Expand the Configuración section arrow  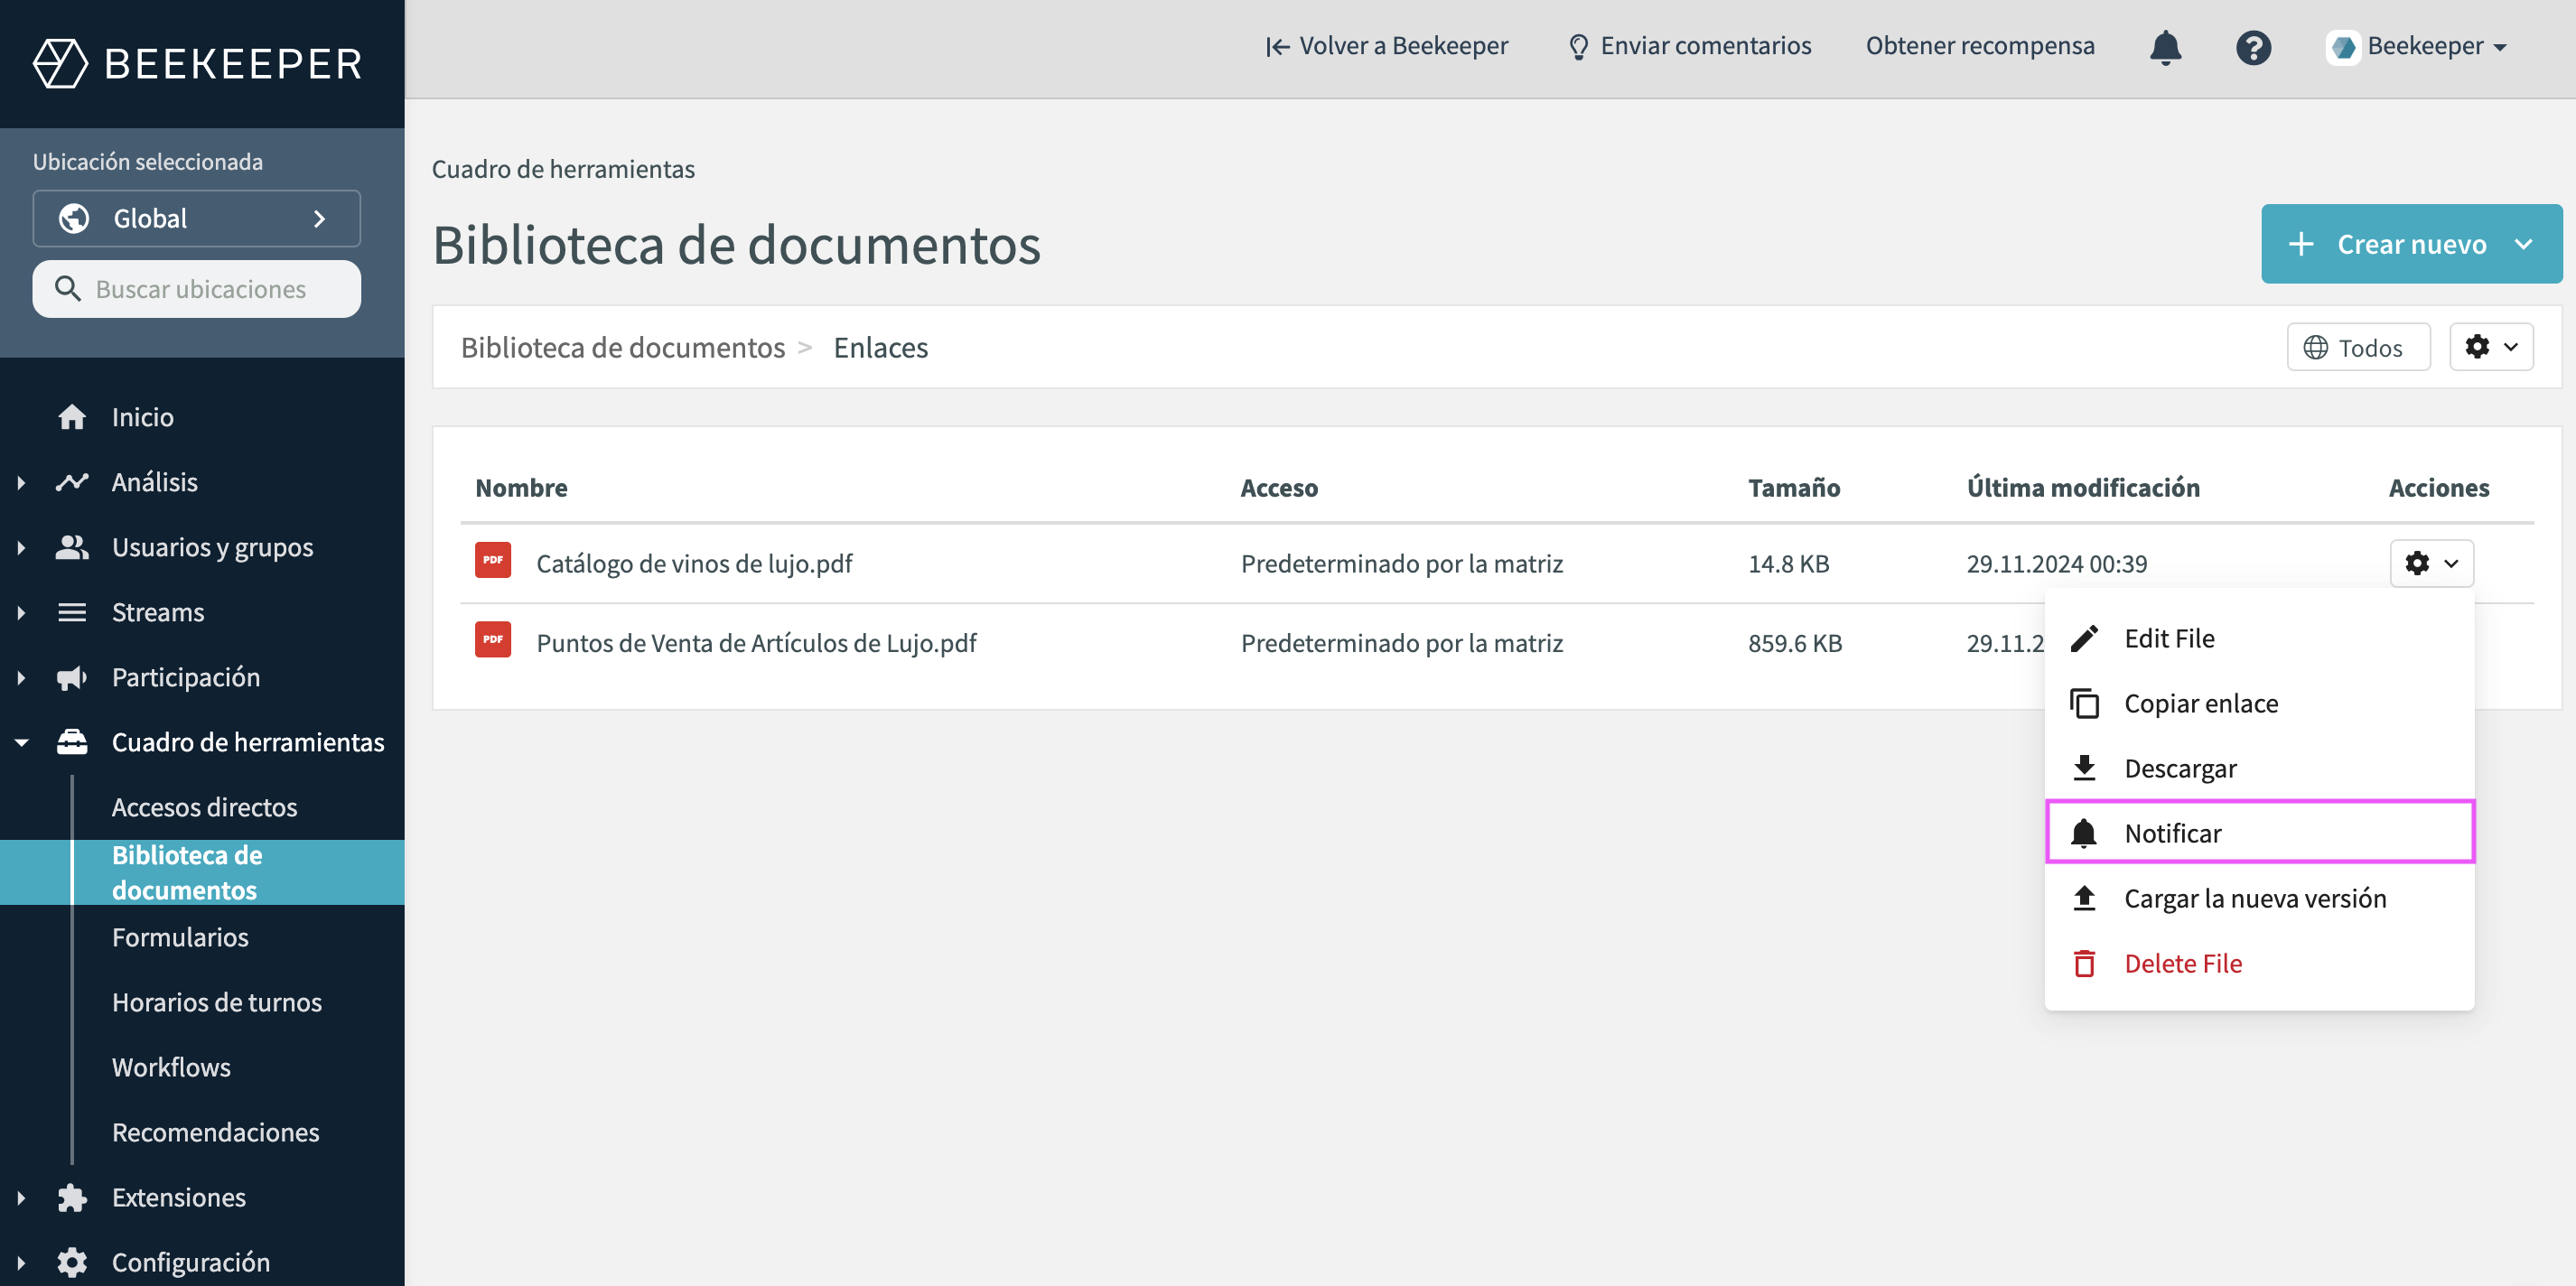coord(22,1262)
